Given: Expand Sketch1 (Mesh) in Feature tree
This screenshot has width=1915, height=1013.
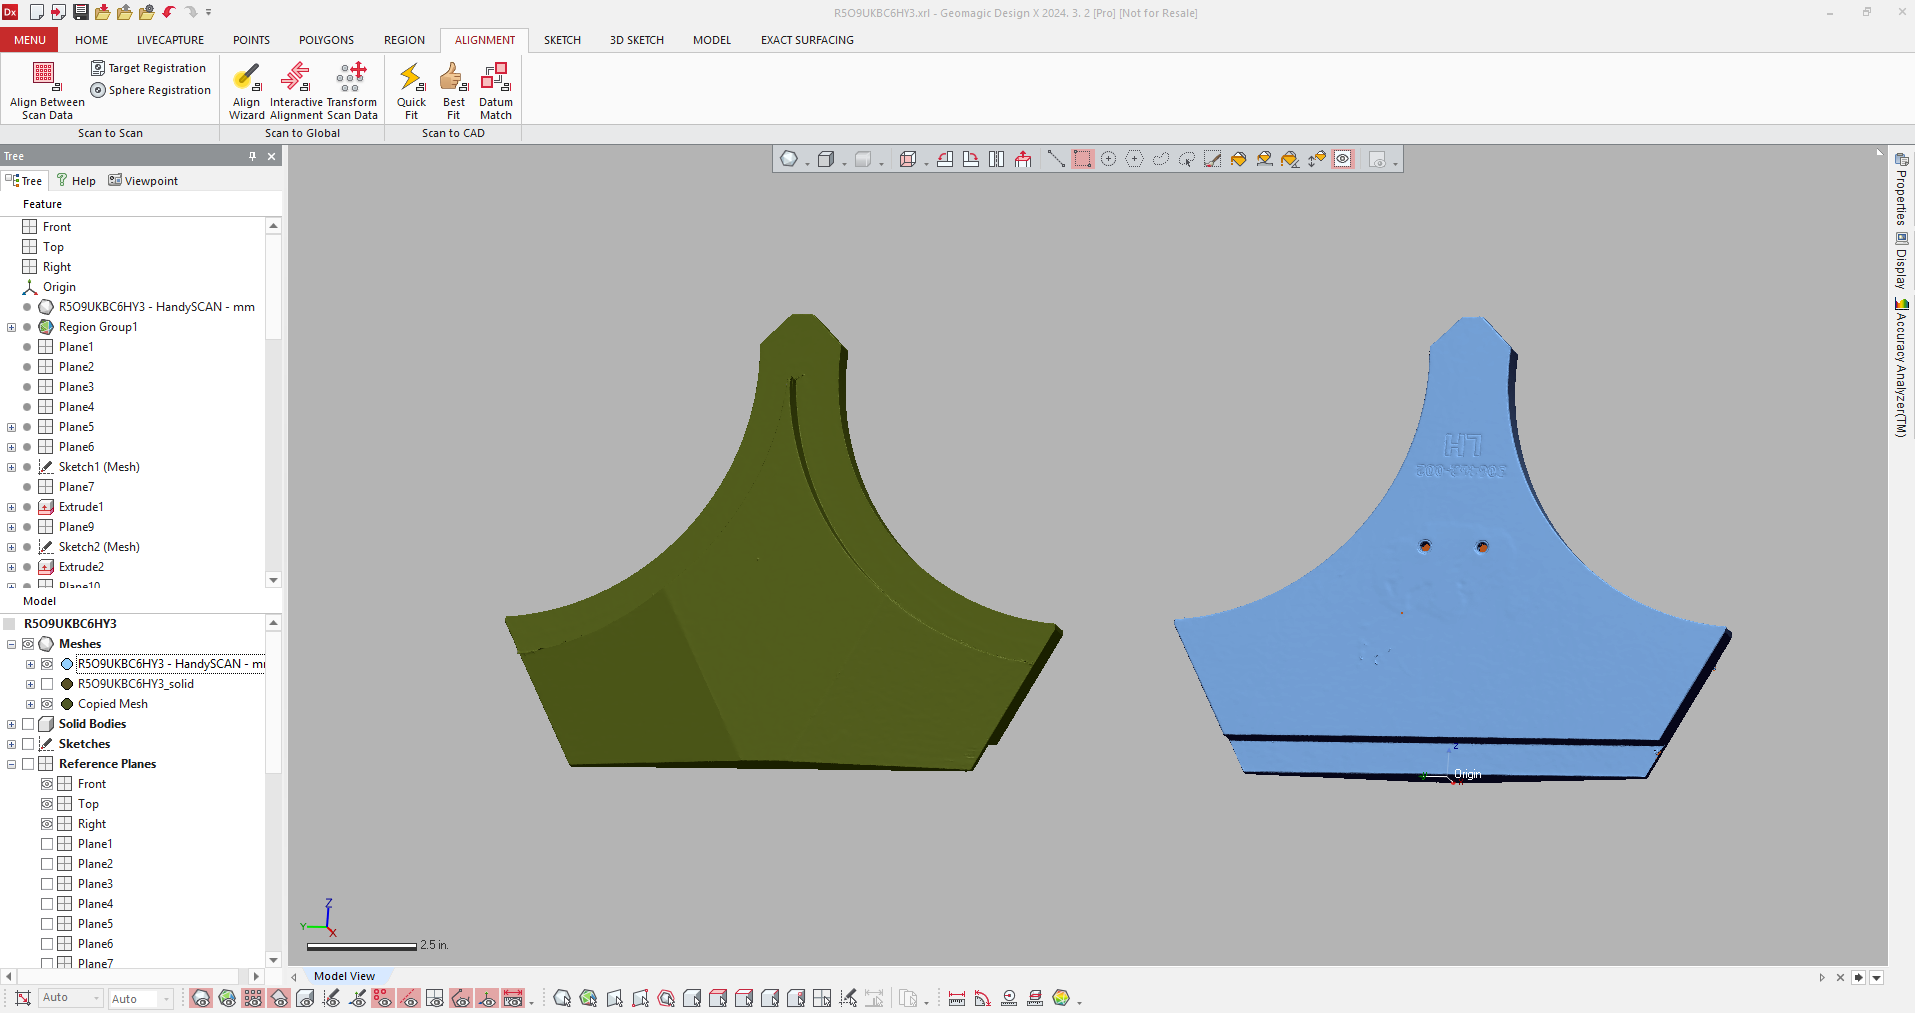Looking at the screenshot, I should coord(11,467).
